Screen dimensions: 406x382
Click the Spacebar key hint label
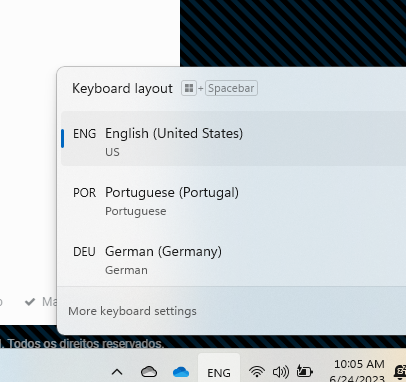tap(231, 88)
